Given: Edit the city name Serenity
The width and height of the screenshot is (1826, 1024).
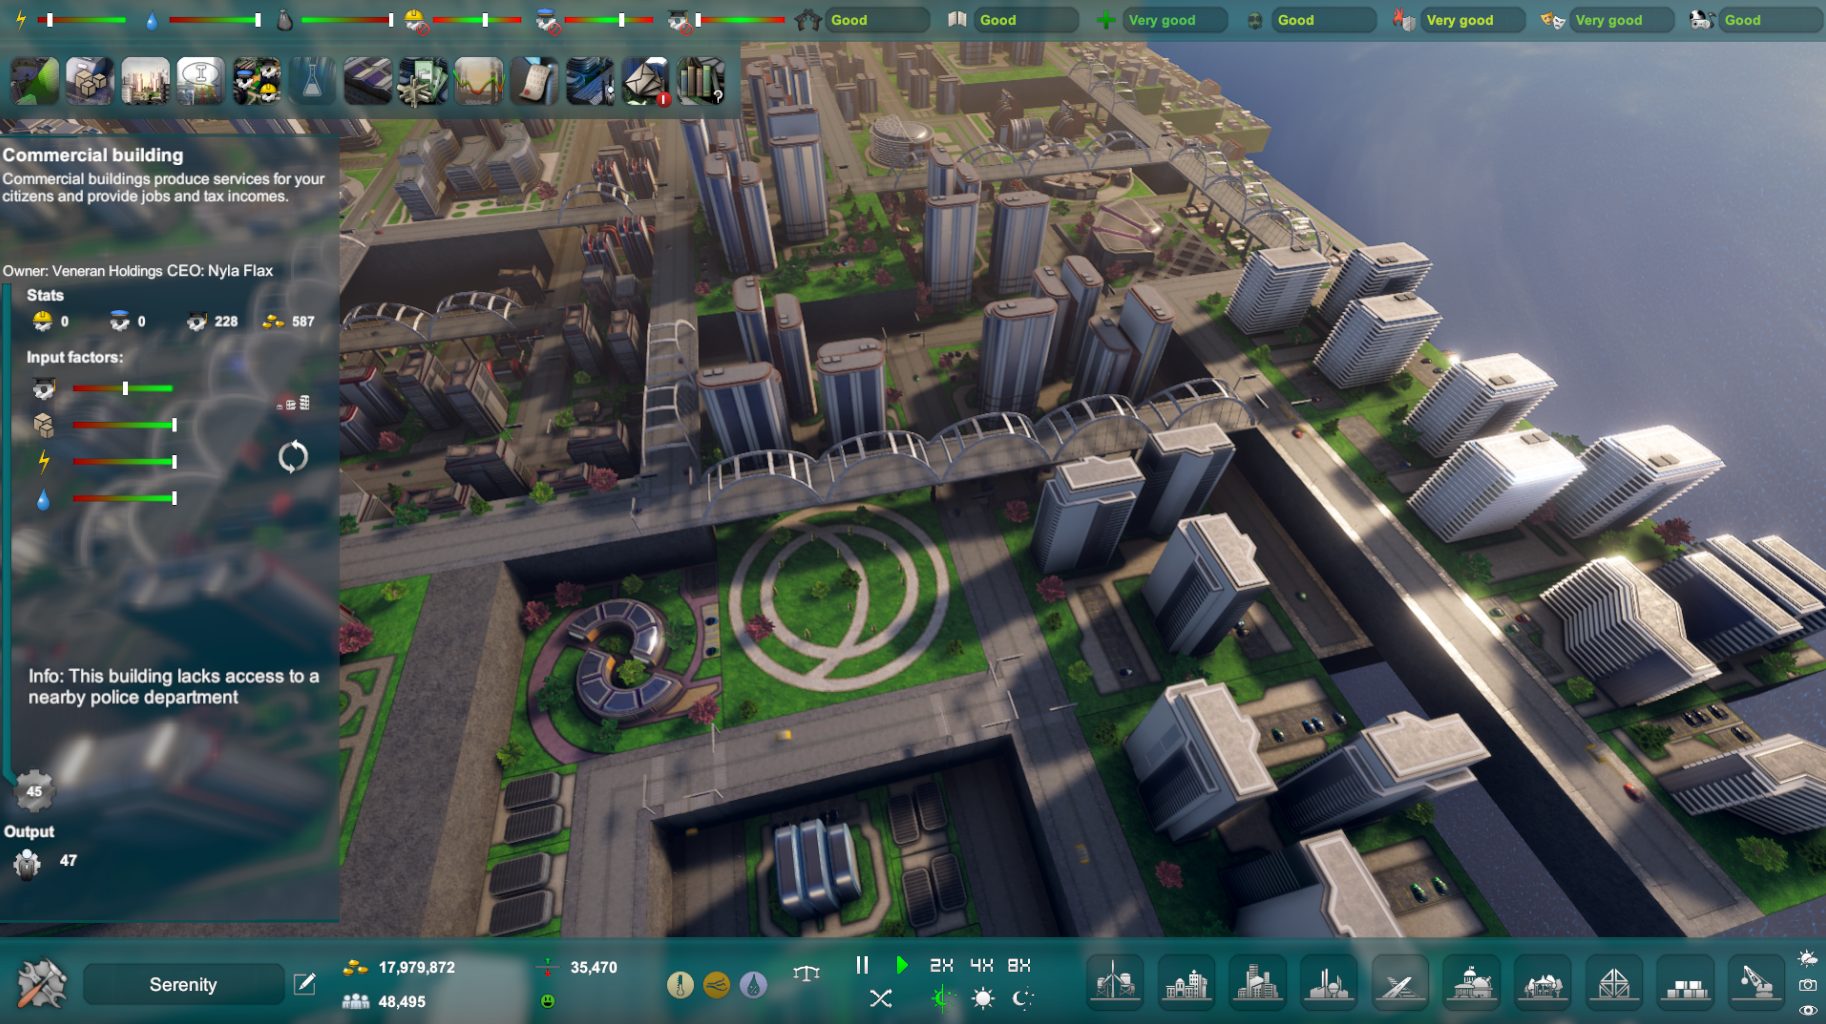Looking at the screenshot, I should 305,984.
